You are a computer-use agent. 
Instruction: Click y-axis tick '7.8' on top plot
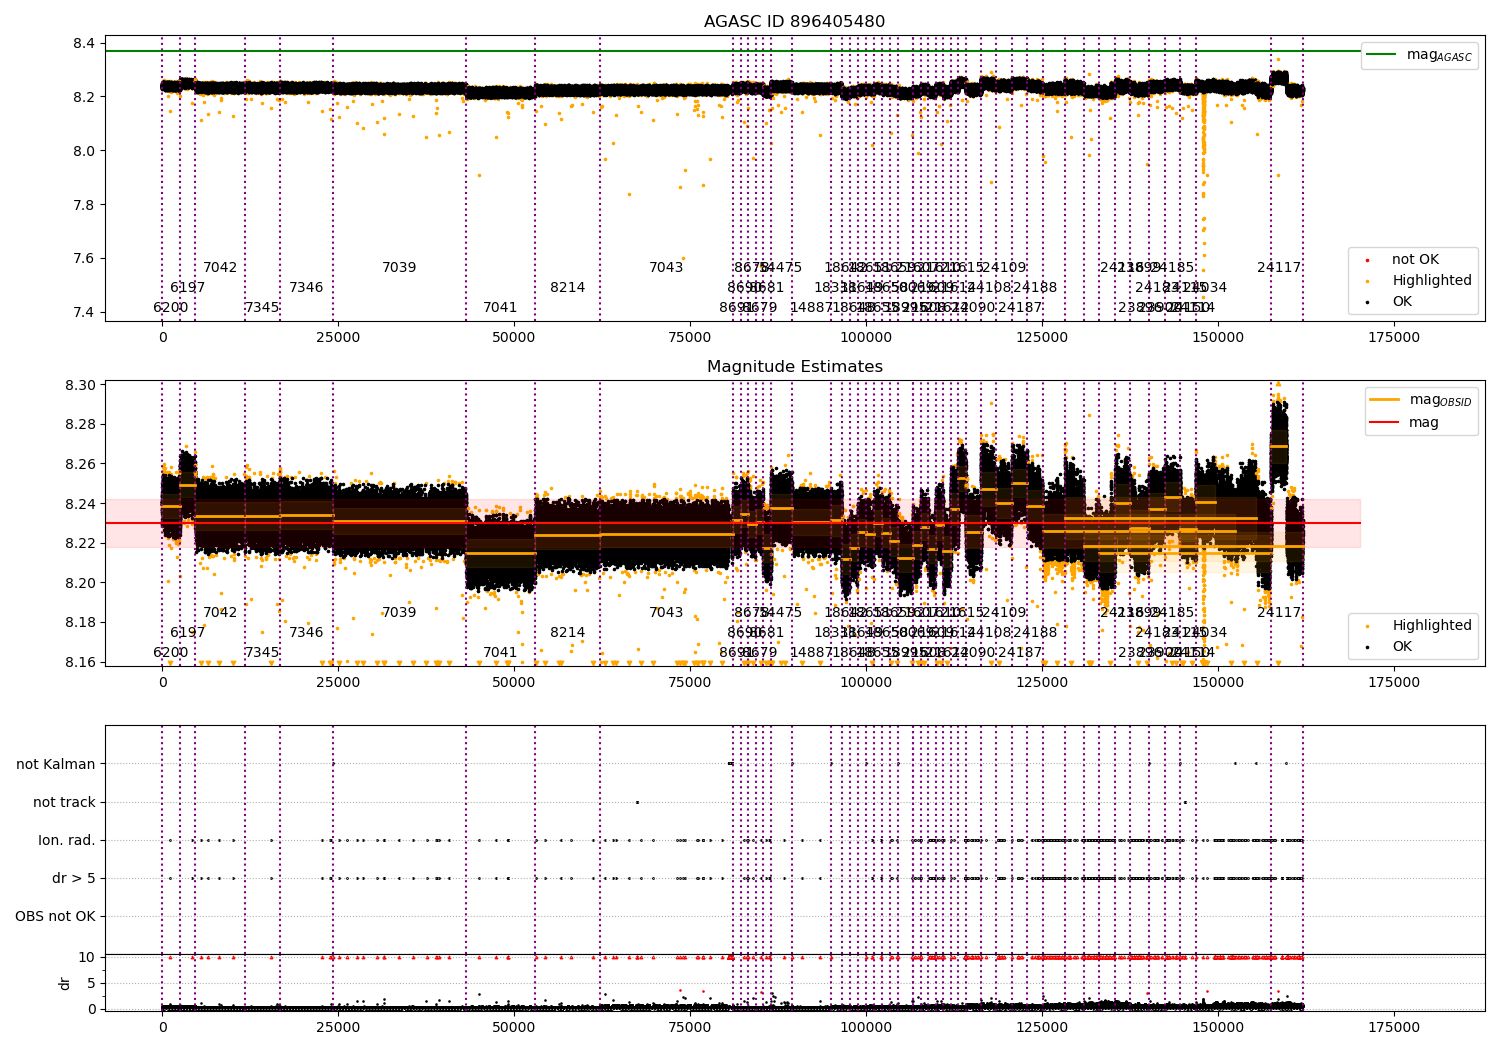[84, 205]
